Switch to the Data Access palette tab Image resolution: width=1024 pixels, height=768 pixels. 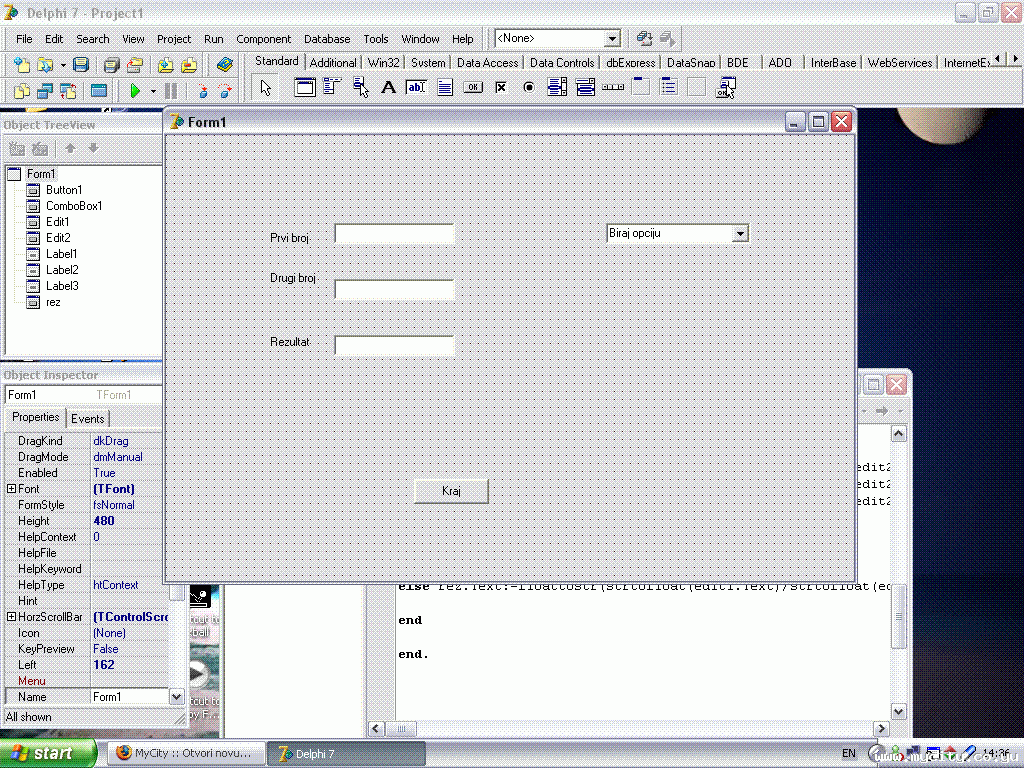(487, 63)
